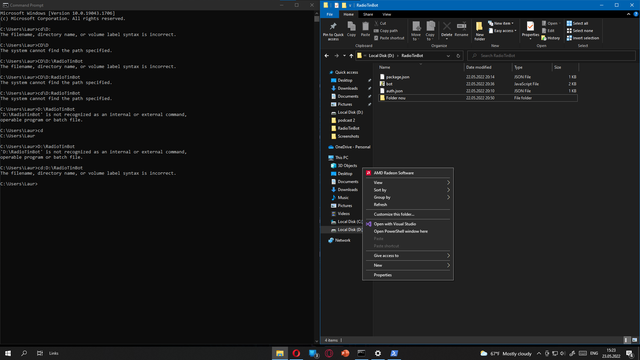
Task: Click AMD Radeon Software menu entry
Action: point(408,173)
